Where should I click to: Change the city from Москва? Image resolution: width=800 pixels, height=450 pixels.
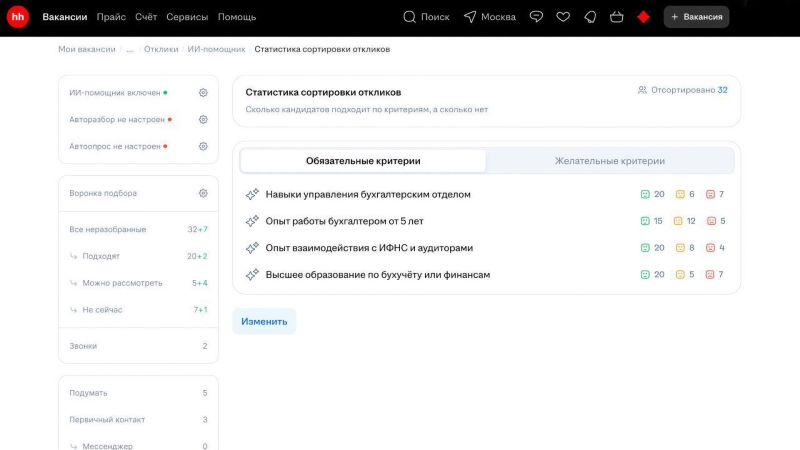coord(490,17)
